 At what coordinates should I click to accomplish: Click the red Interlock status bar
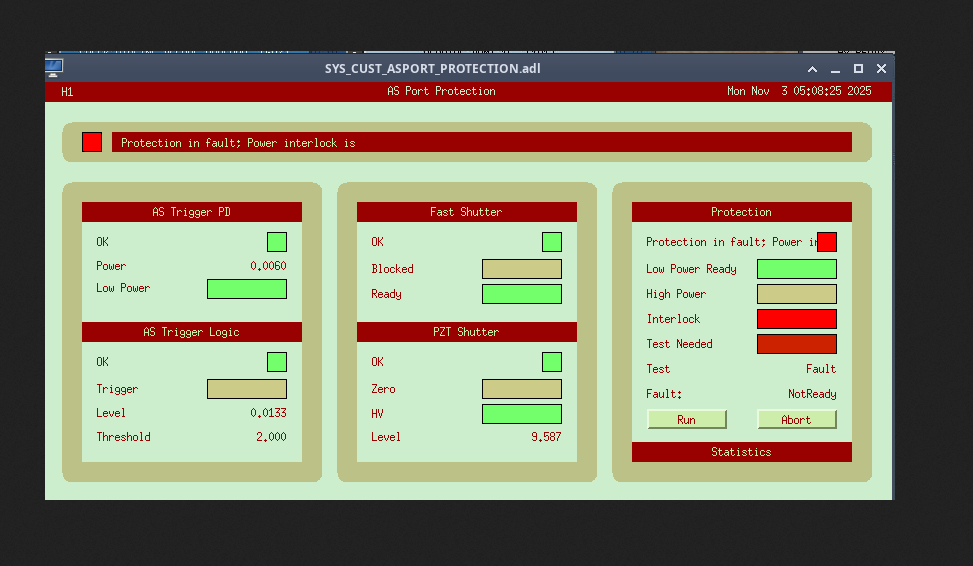click(x=796, y=319)
